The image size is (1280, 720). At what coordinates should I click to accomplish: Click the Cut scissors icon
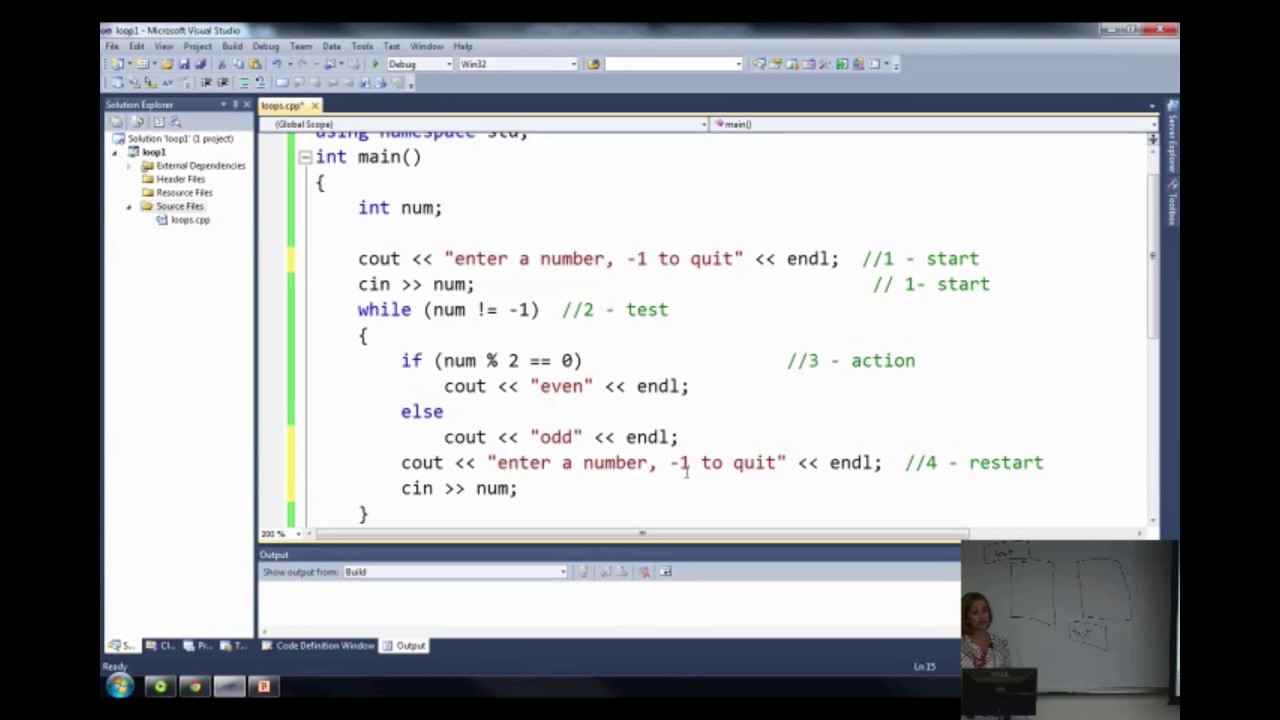(x=222, y=64)
